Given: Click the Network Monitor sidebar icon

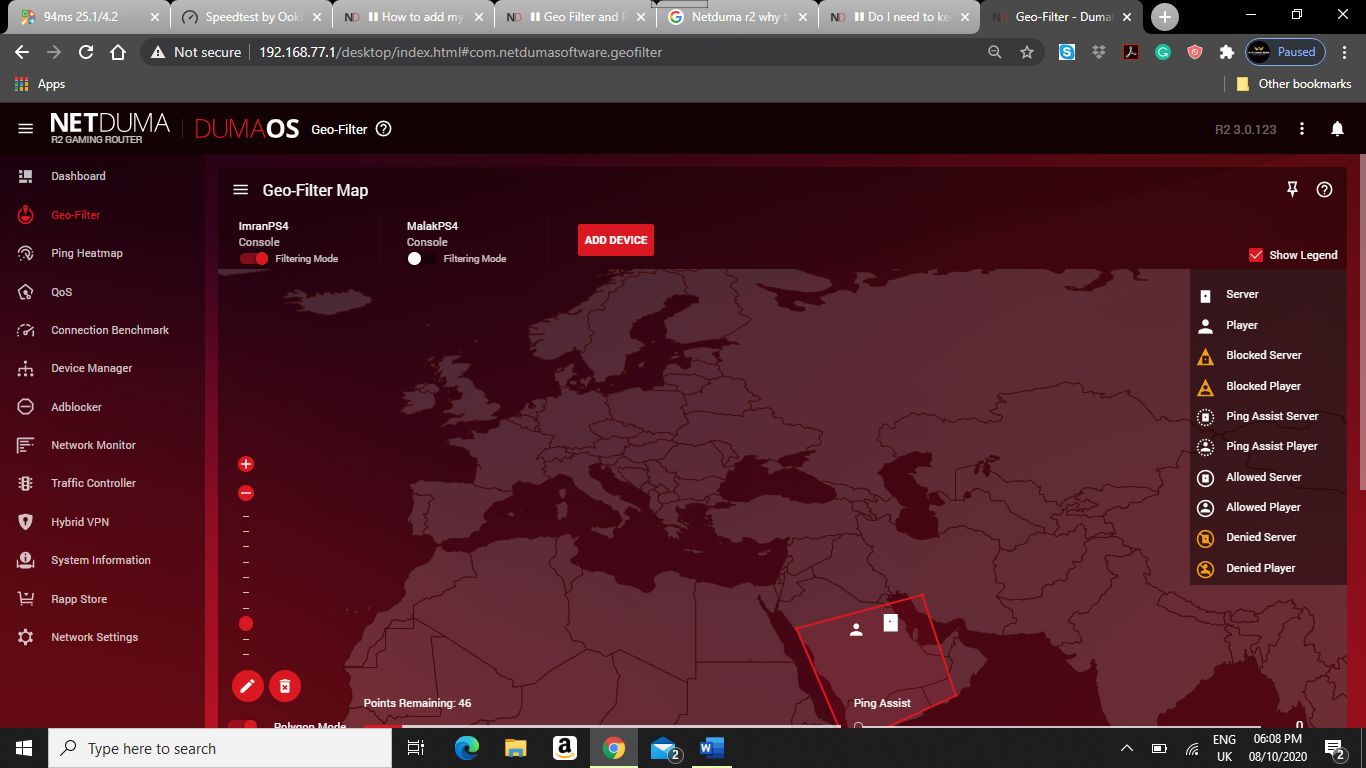Looking at the screenshot, I should click(26, 445).
